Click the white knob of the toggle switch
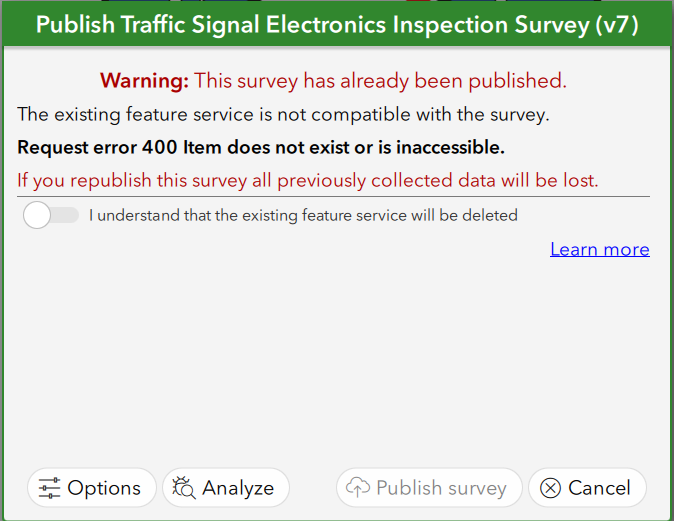 pos(37,215)
